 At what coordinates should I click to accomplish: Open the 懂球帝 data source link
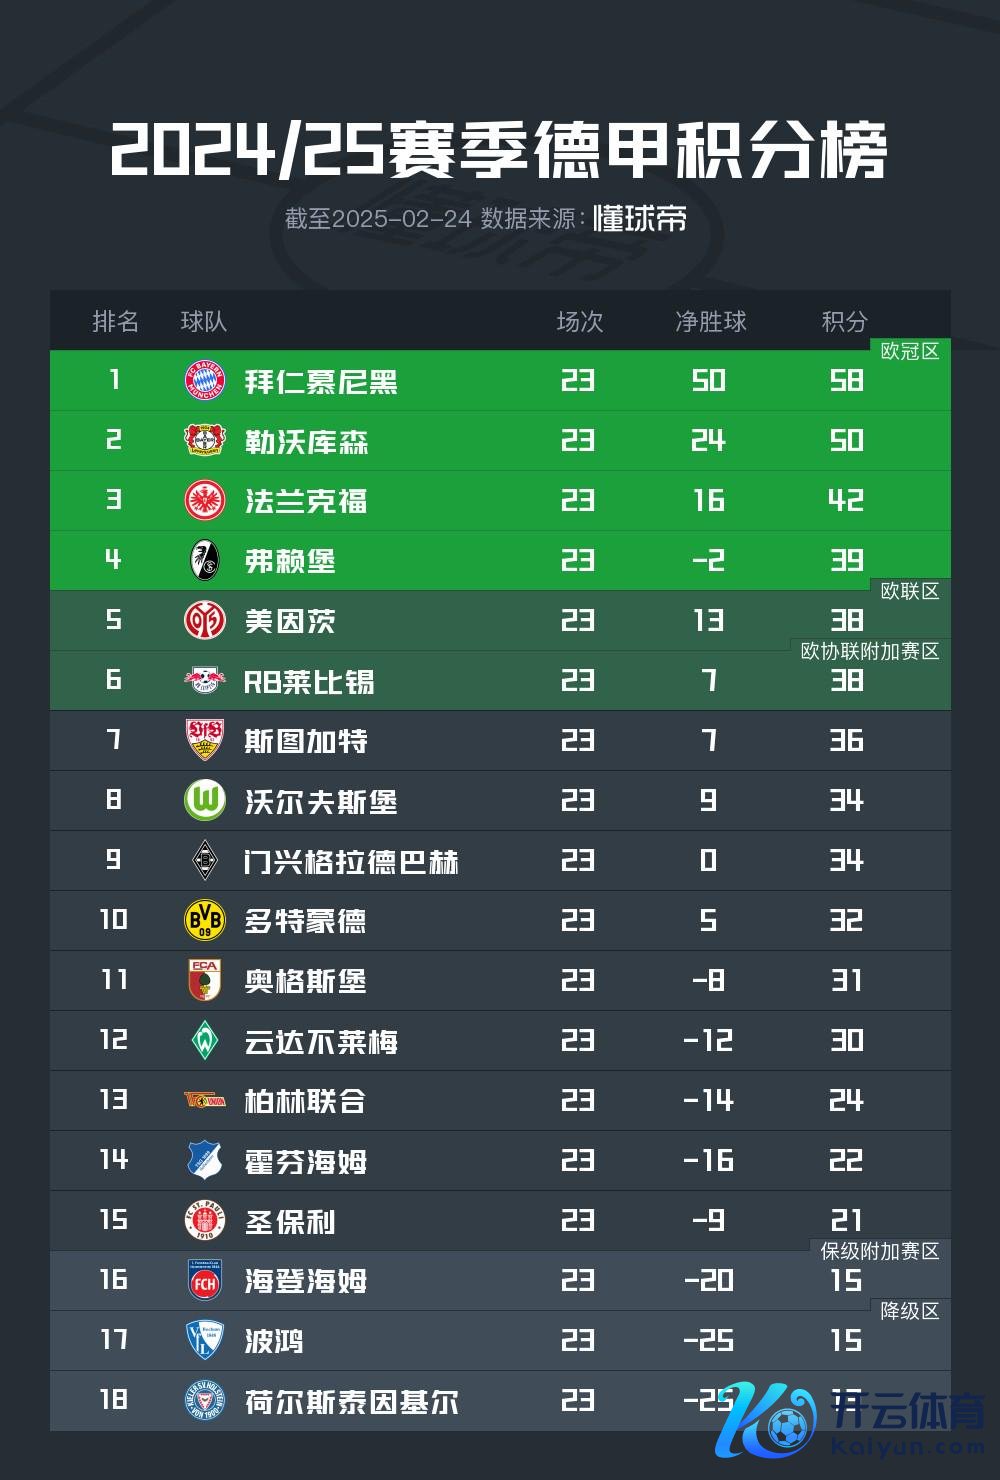640,218
